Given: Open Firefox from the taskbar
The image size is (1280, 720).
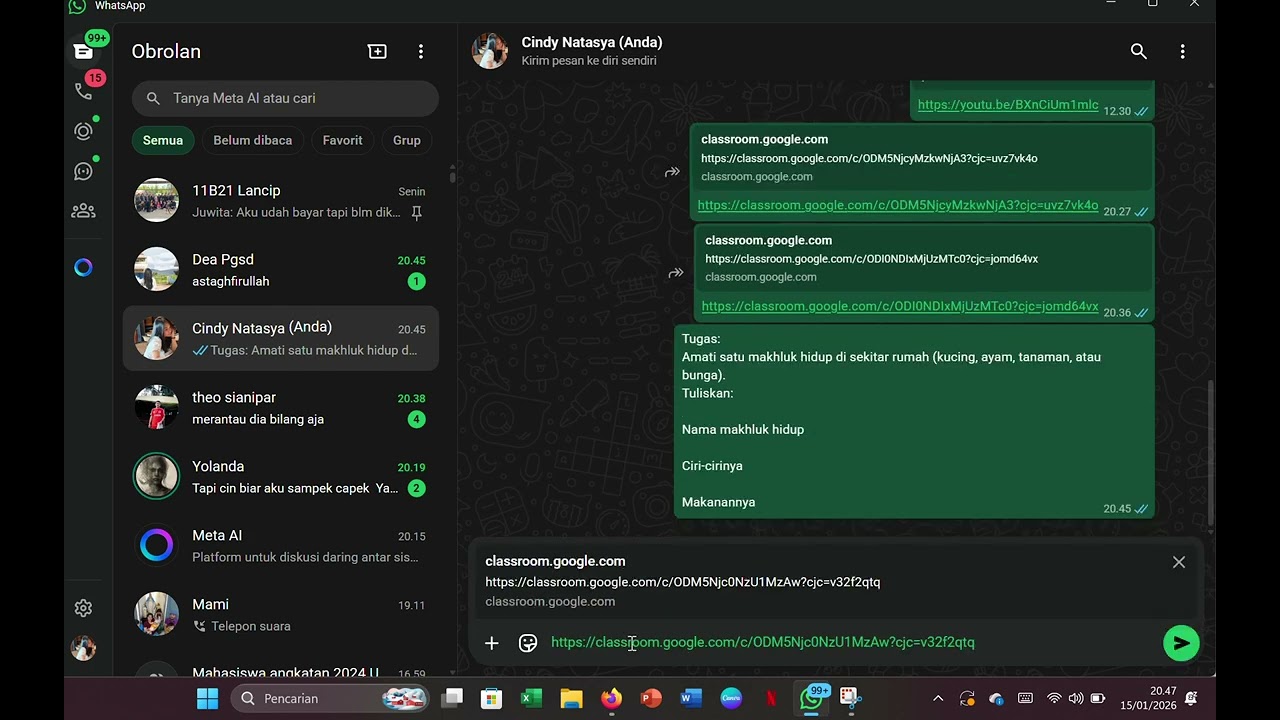Looking at the screenshot, I should (x=611, y=698).
